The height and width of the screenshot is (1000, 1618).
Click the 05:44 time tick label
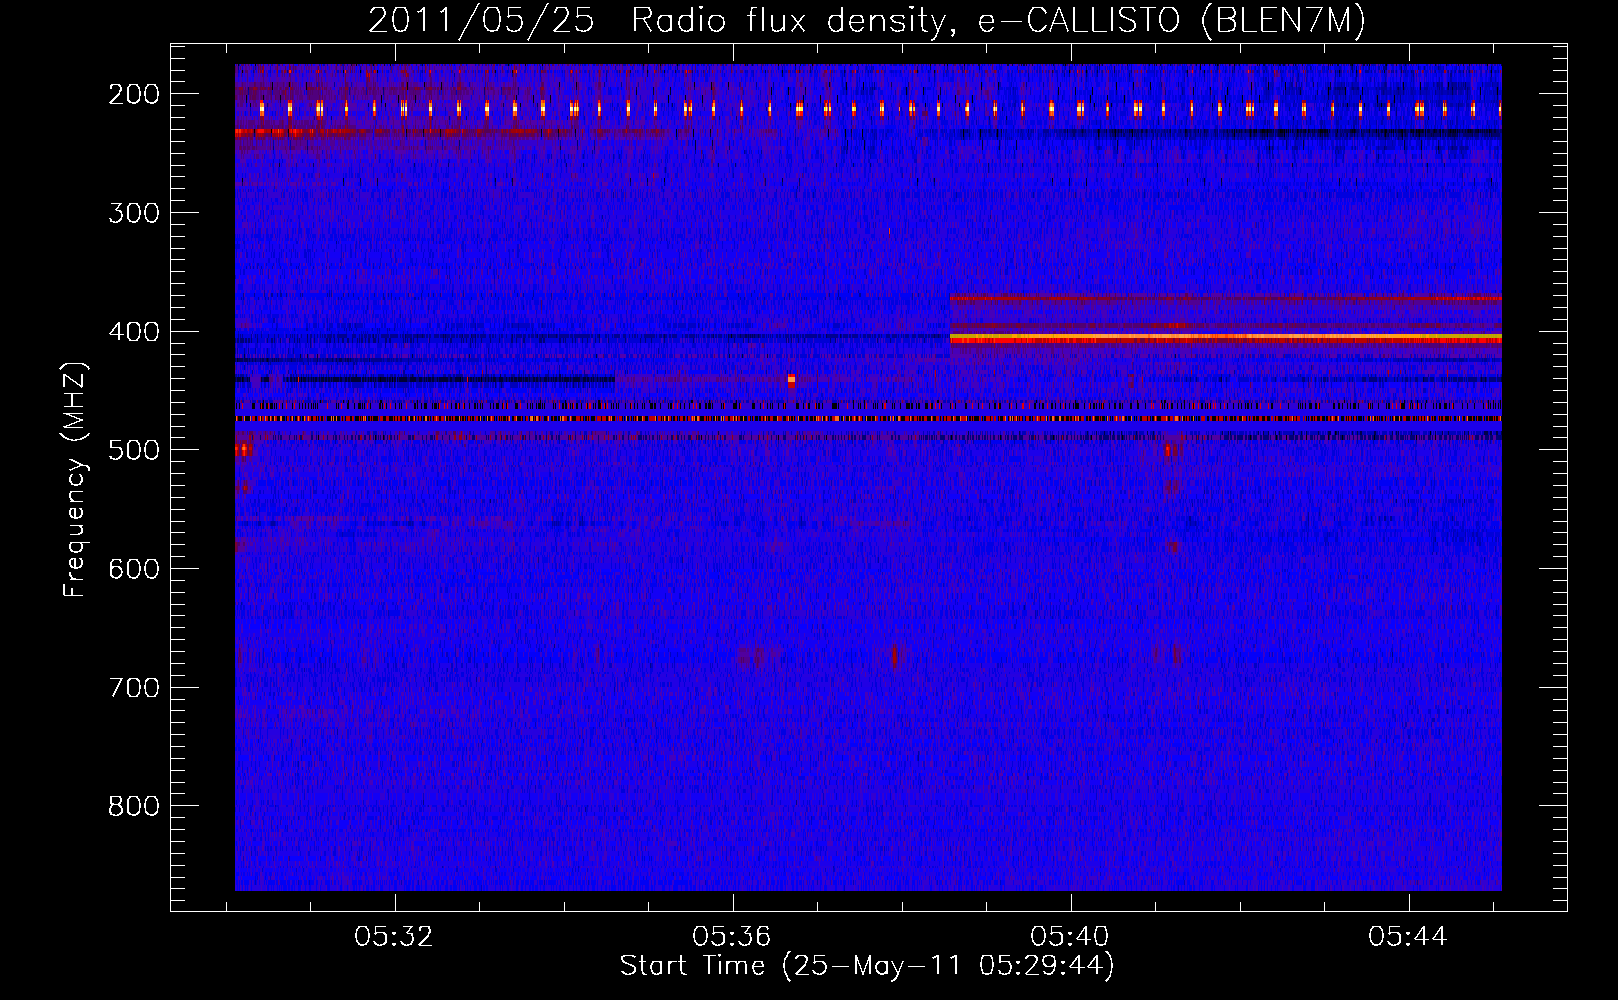[1408, 936]
